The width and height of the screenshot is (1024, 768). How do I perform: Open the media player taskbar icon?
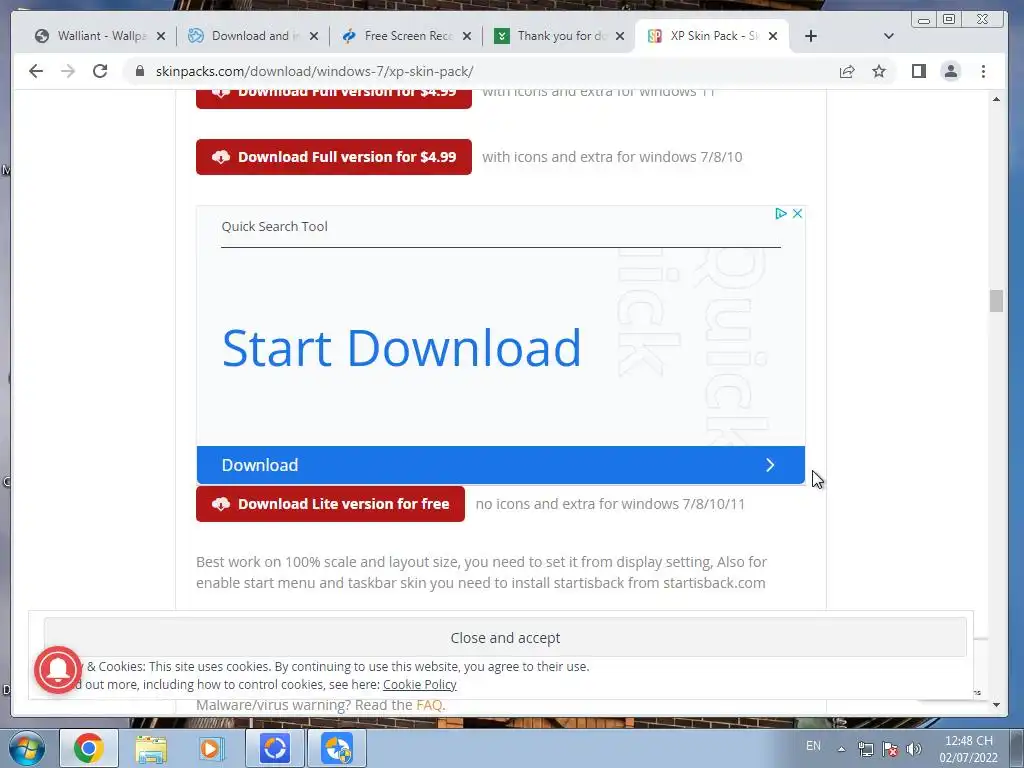211,748
